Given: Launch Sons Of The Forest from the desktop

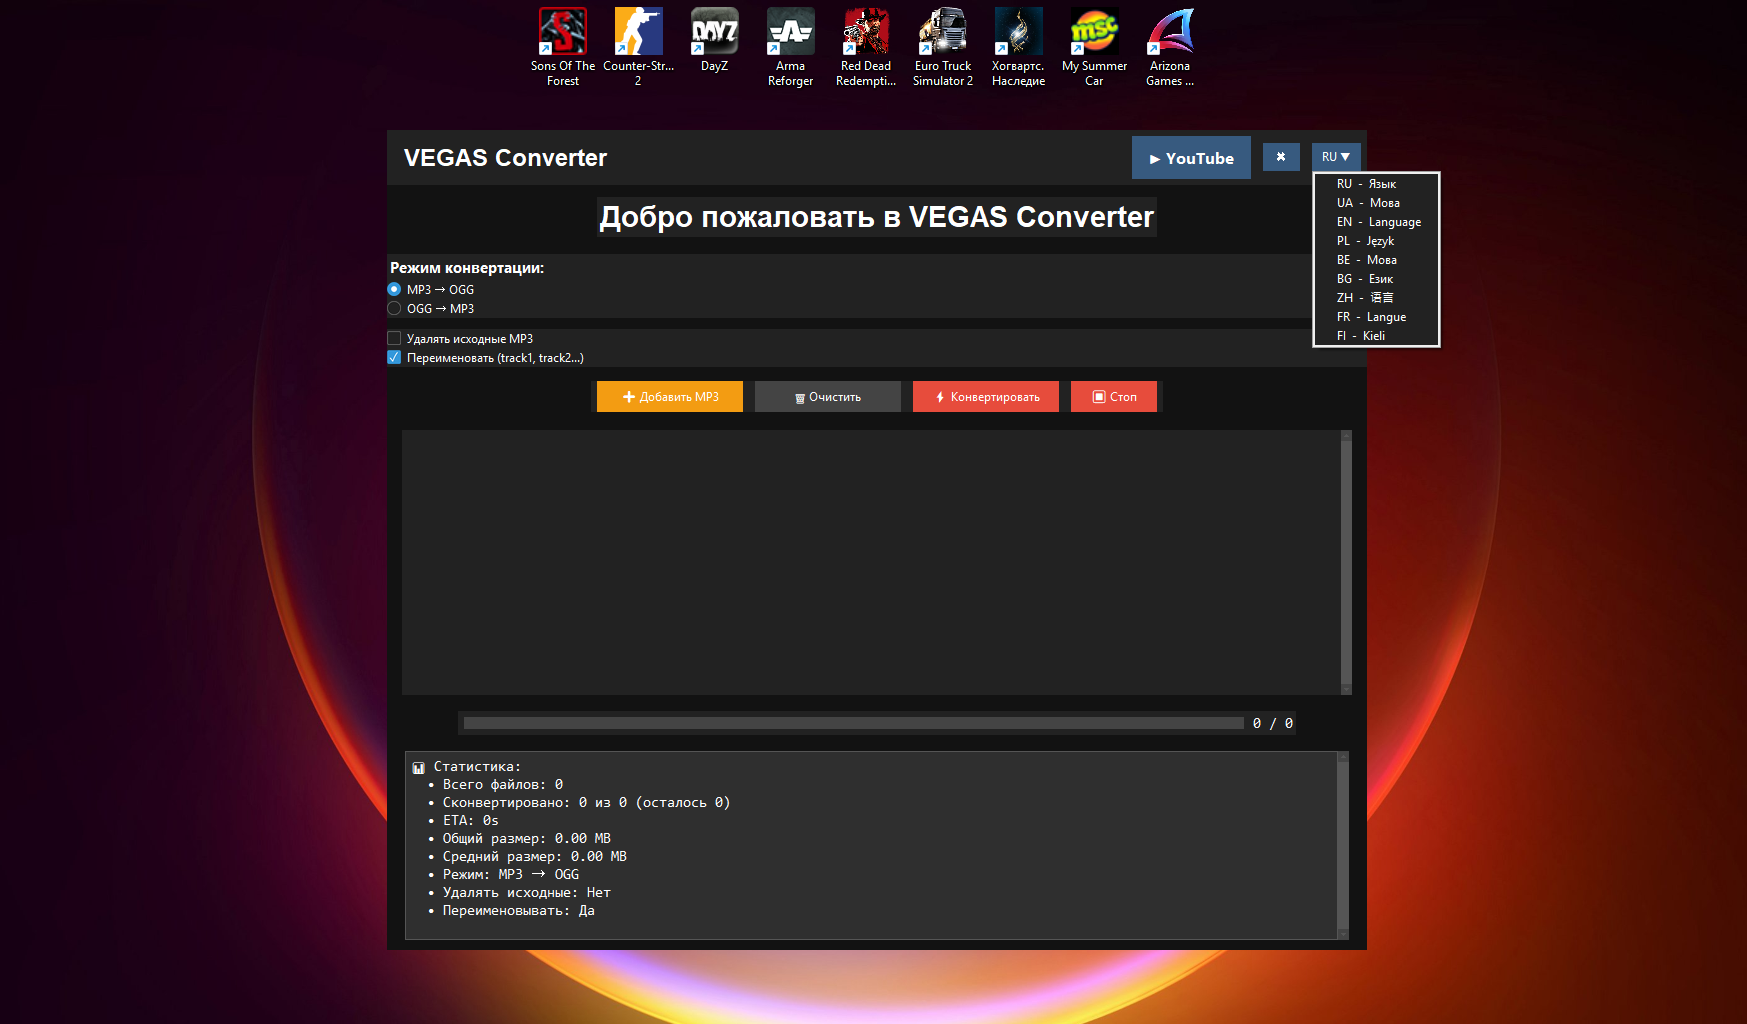Looking at the screenshot, I should tap(562, 32).
